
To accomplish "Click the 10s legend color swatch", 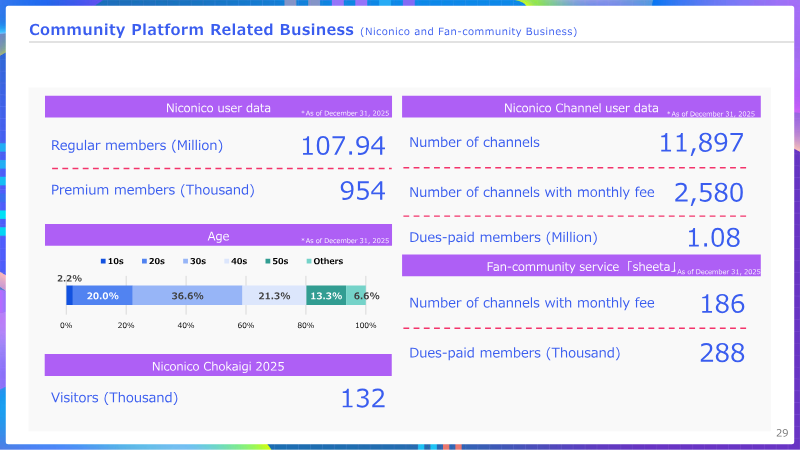I will pos(103,261).
